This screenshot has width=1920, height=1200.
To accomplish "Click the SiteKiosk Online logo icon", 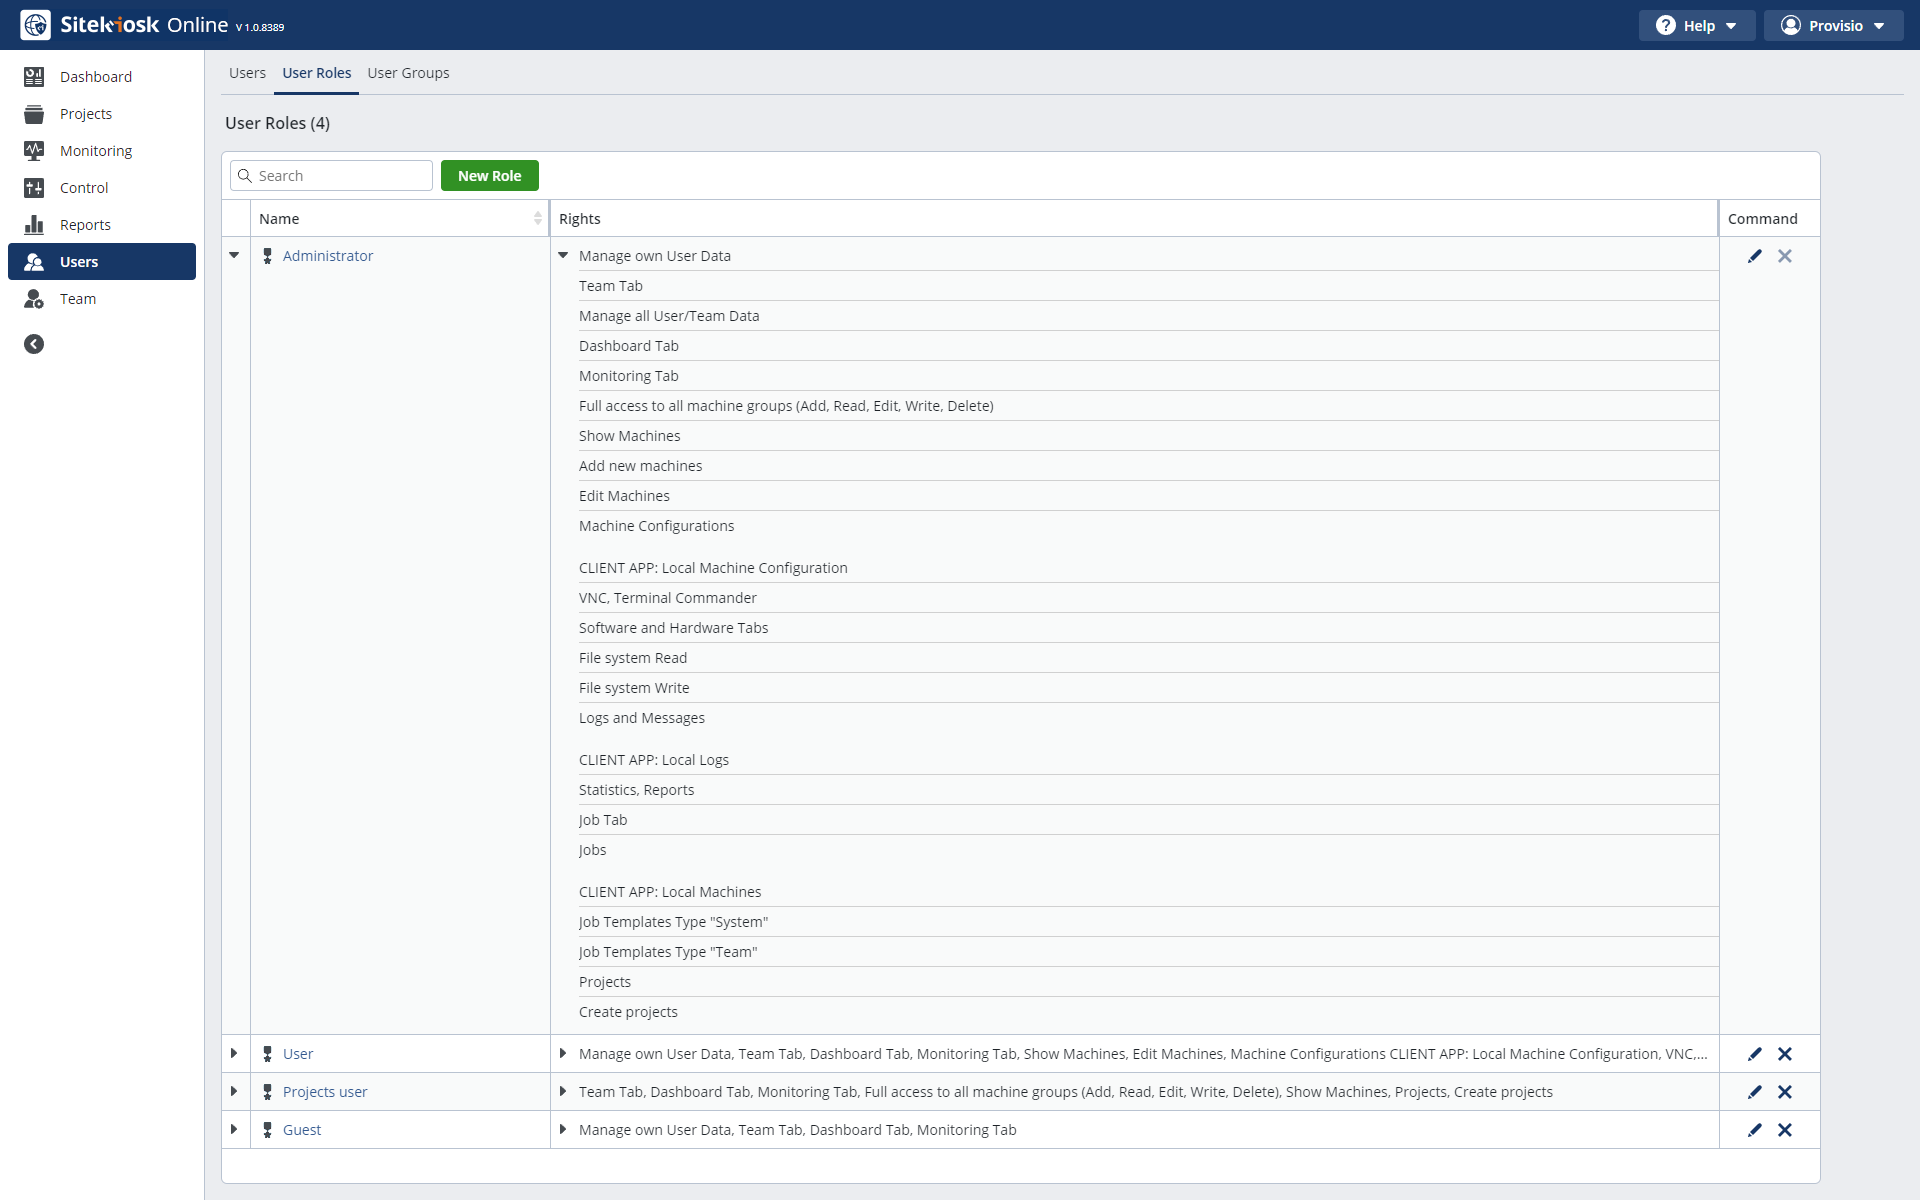I will [x=35, y=25].
